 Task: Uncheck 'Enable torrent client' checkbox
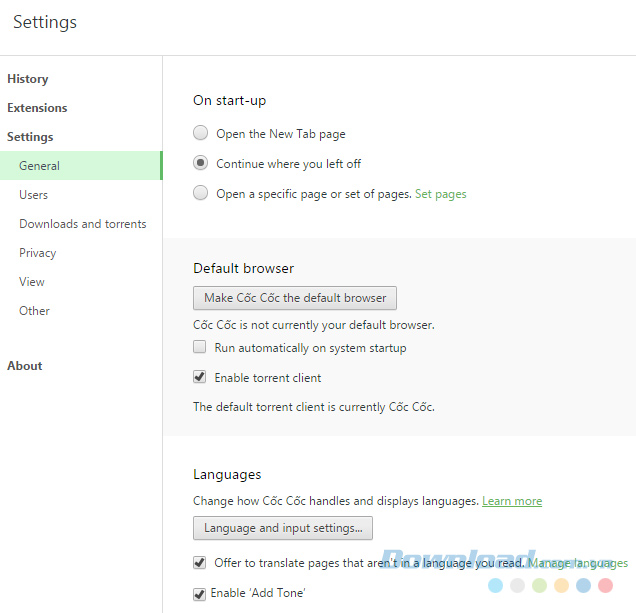(x=200, y=378)
